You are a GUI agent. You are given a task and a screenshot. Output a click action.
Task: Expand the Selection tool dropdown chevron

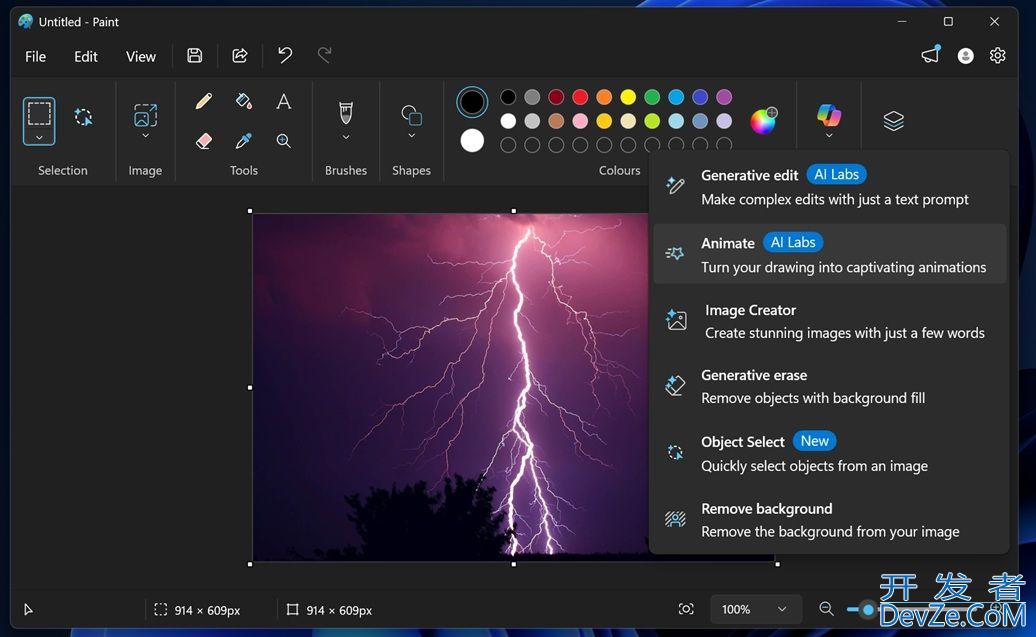tap(39, 138)
